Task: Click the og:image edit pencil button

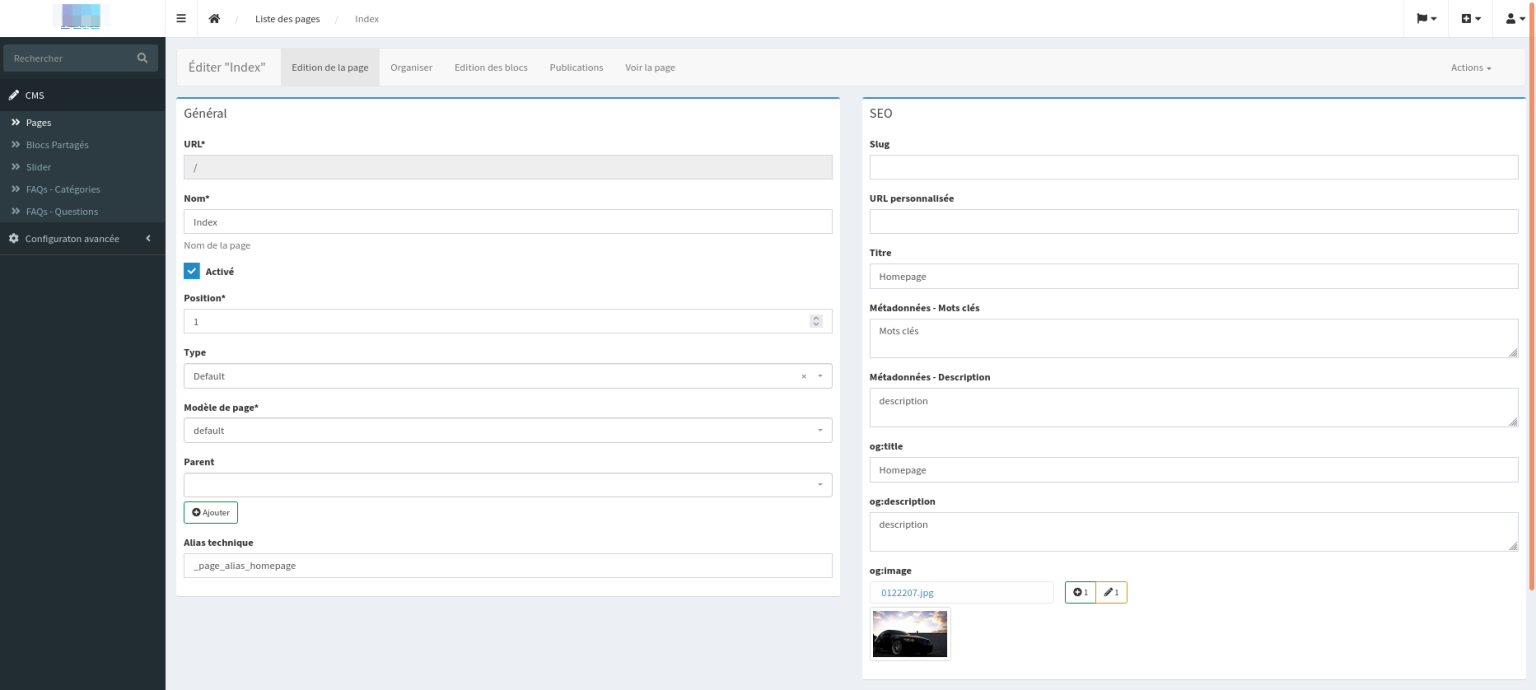Action: tap(1111, 593)
